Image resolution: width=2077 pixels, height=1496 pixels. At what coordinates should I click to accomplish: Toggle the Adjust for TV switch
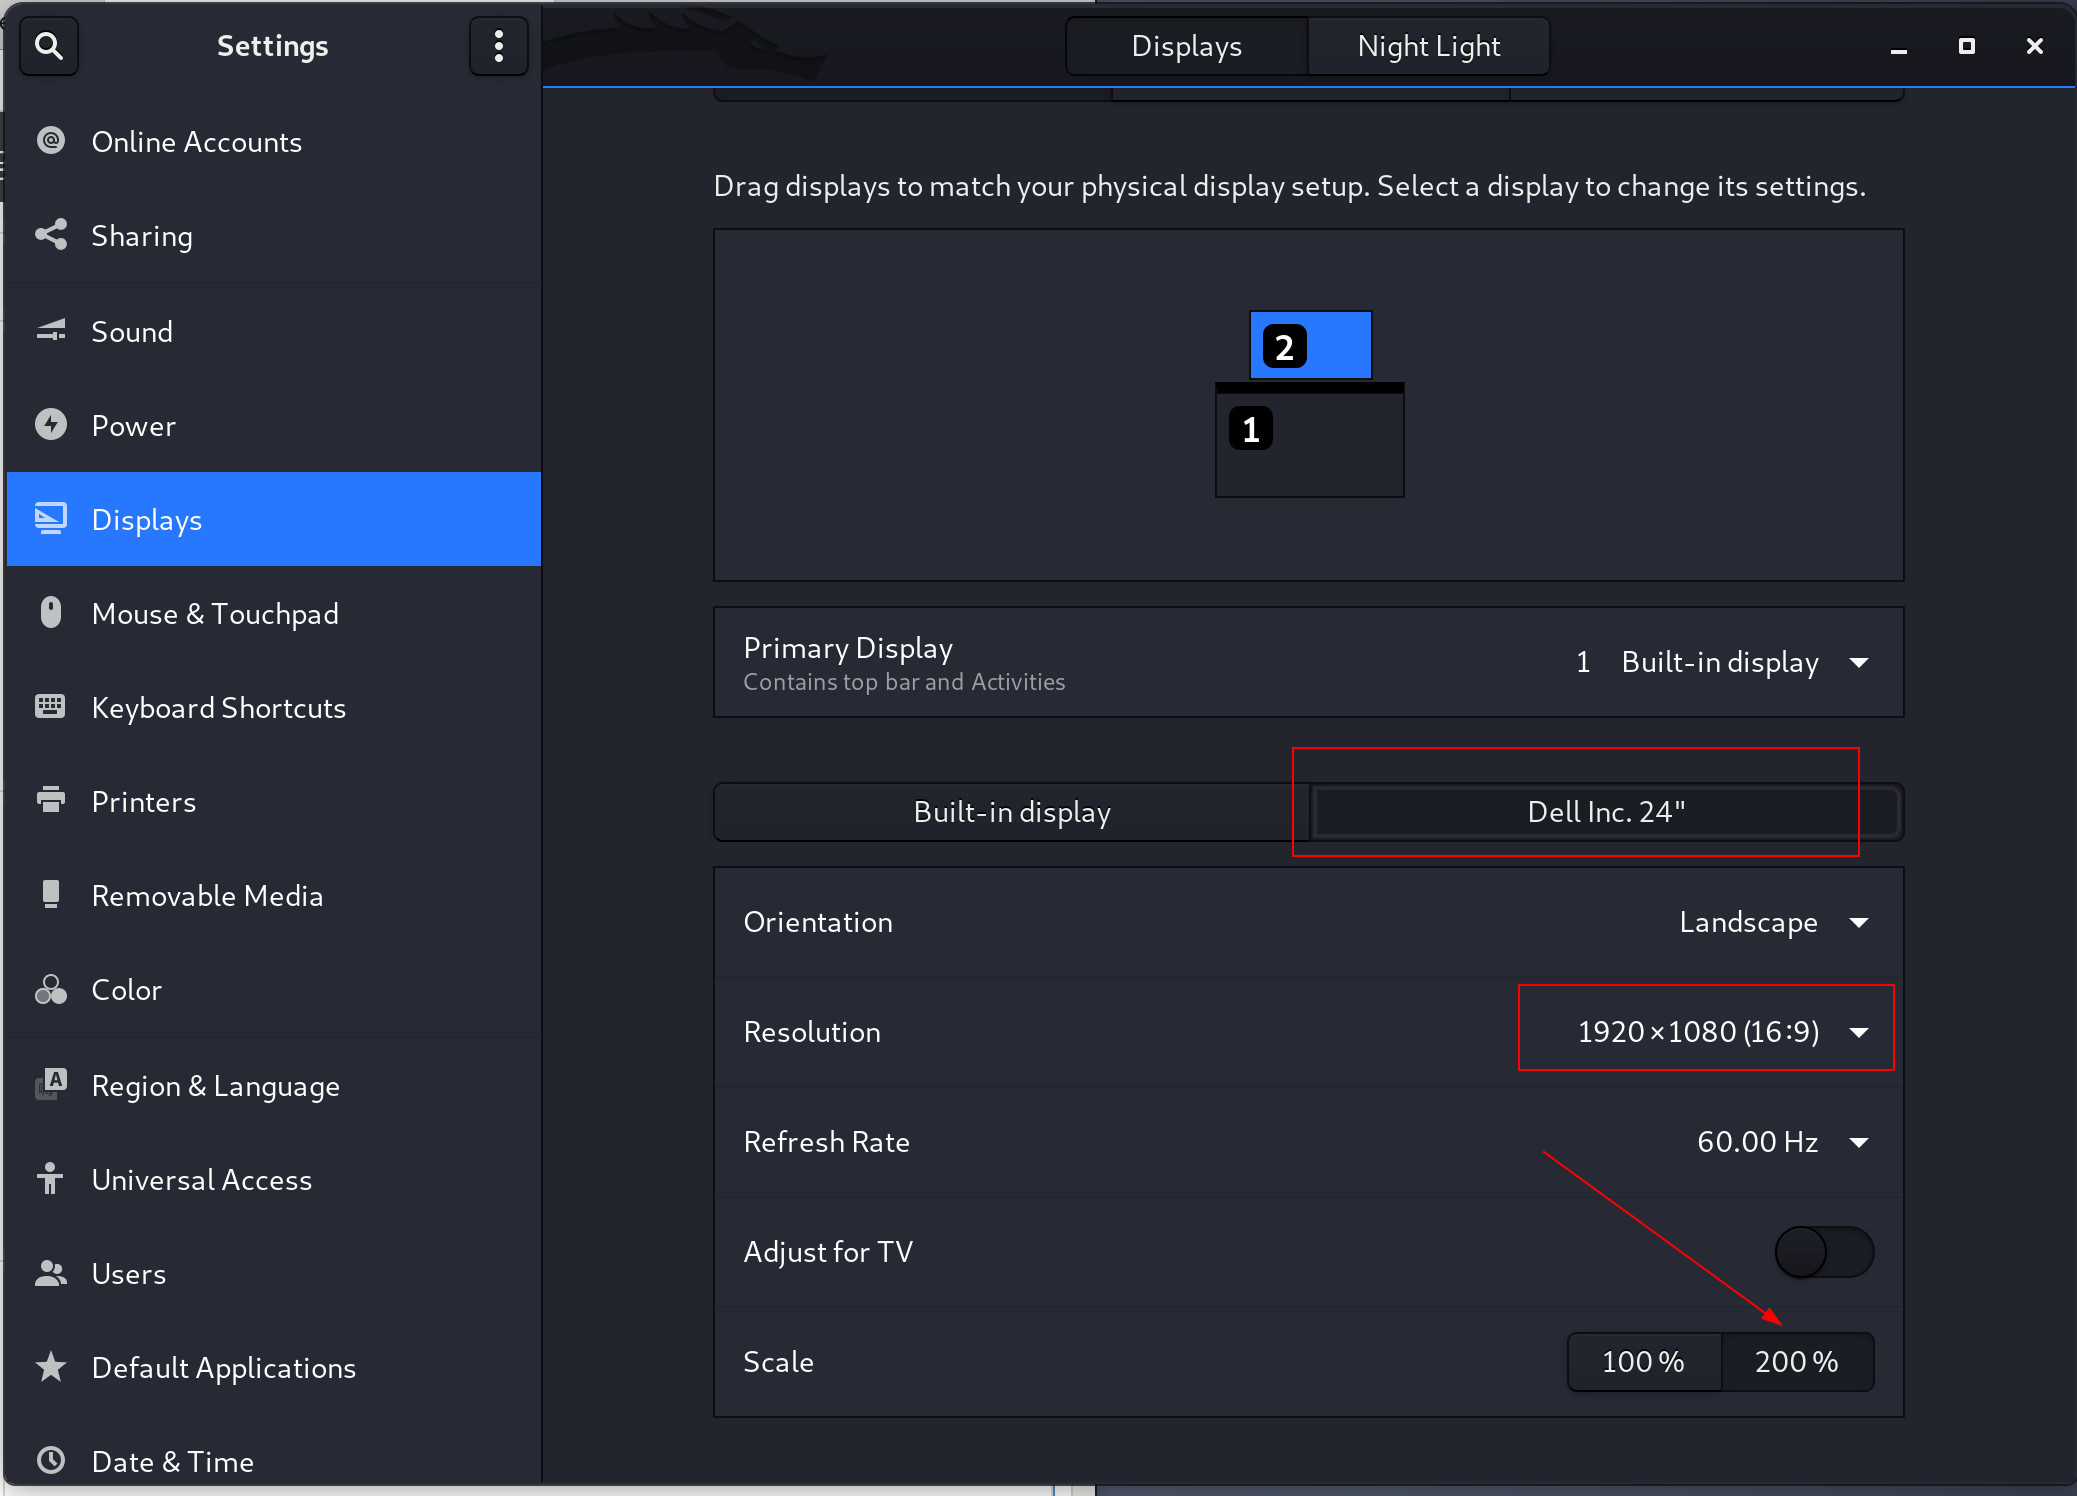point(1823,1252)
